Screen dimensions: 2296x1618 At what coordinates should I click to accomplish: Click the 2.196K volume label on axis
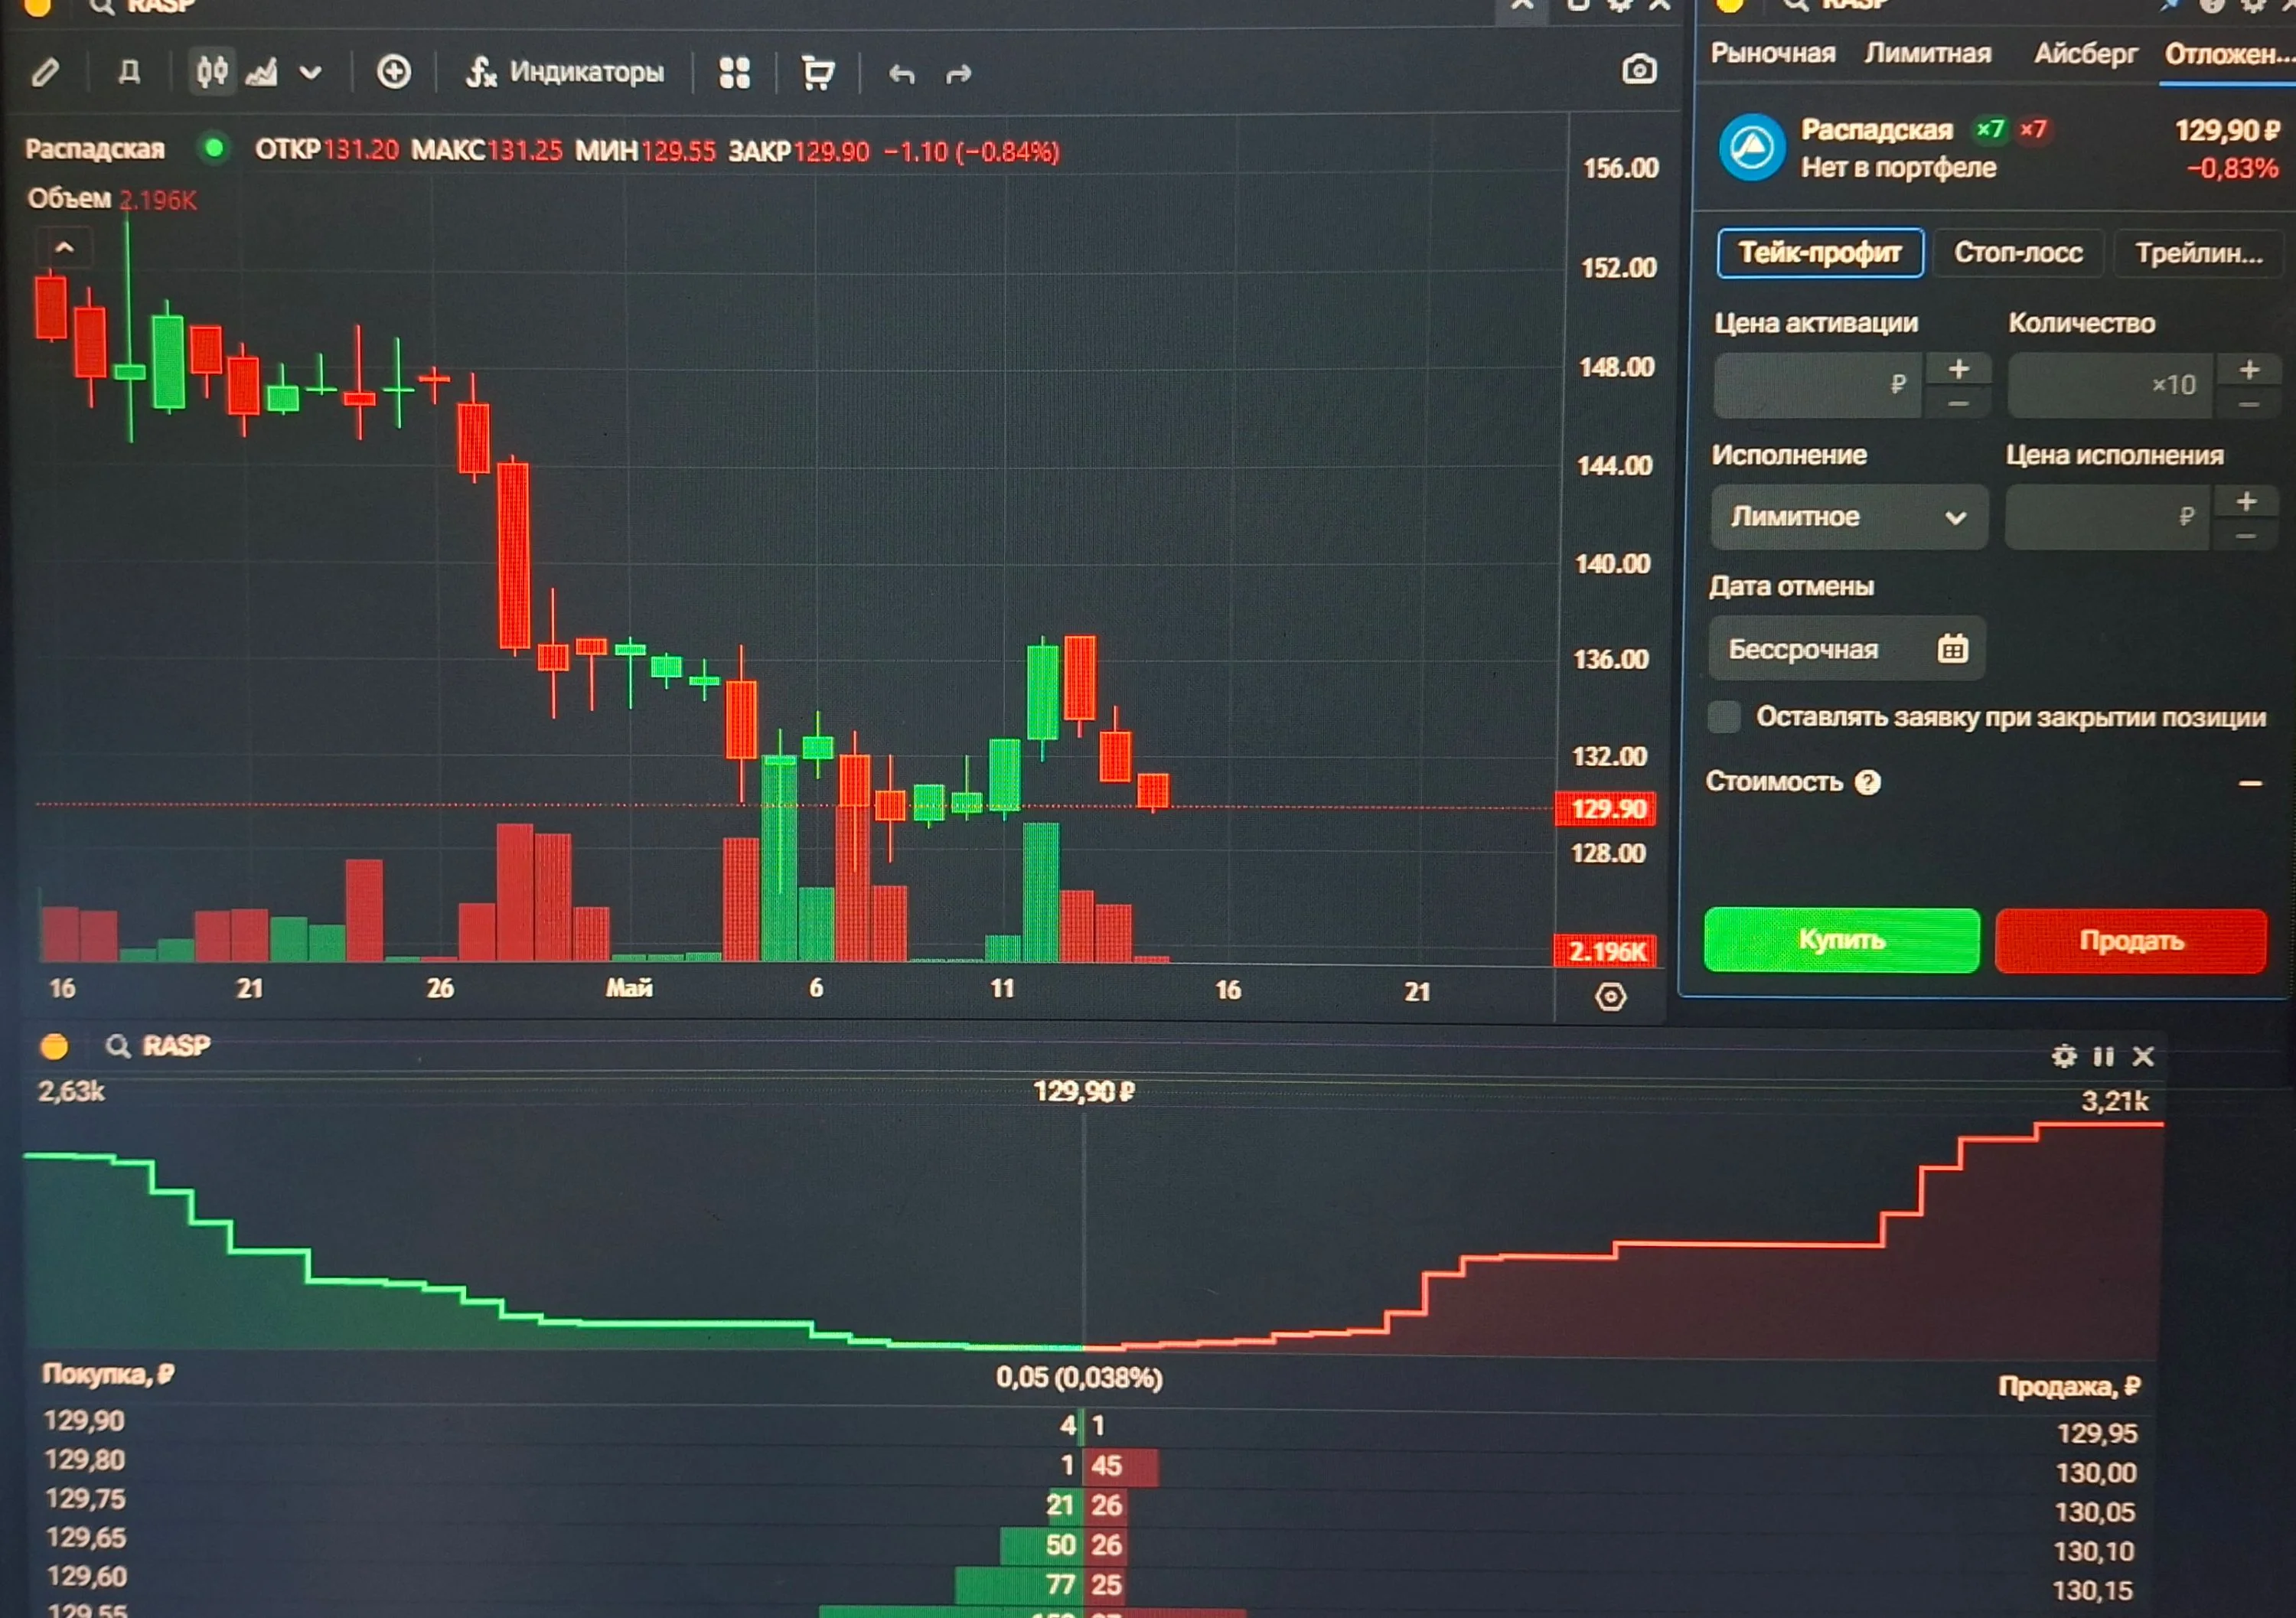coord(1605,950)
